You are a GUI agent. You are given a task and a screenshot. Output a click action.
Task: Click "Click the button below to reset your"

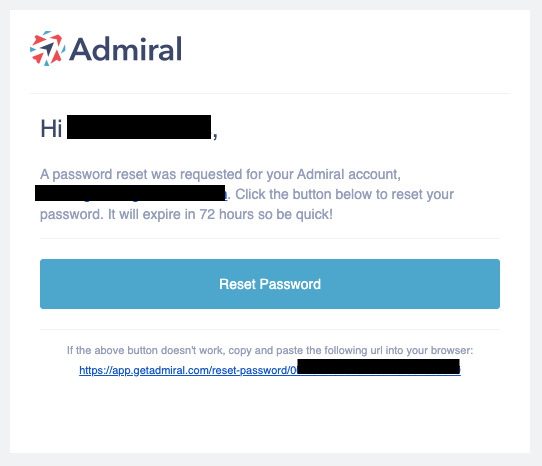click(x=344, y=194)
